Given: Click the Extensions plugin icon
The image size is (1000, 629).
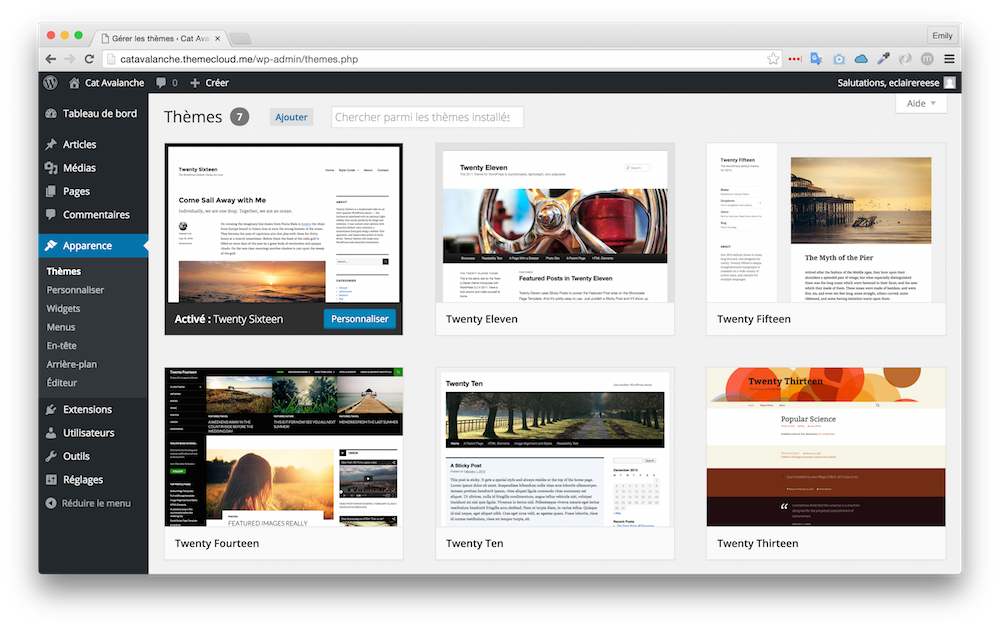Looking at the screenshot, I should pyautogui.click(x=51, y=410).
